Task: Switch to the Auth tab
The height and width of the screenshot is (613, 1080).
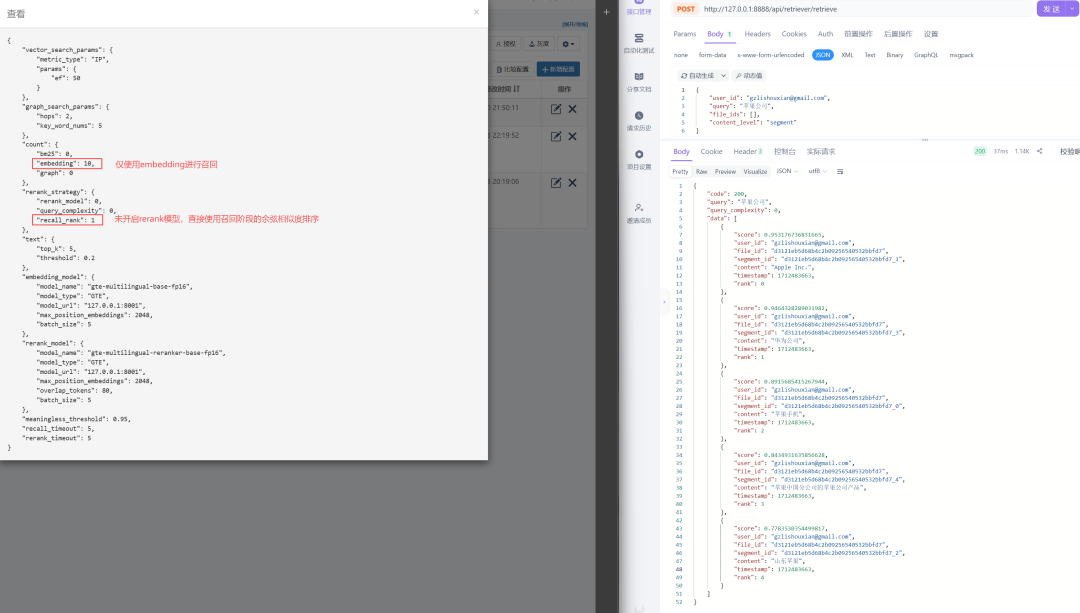Action: [825, 34]
